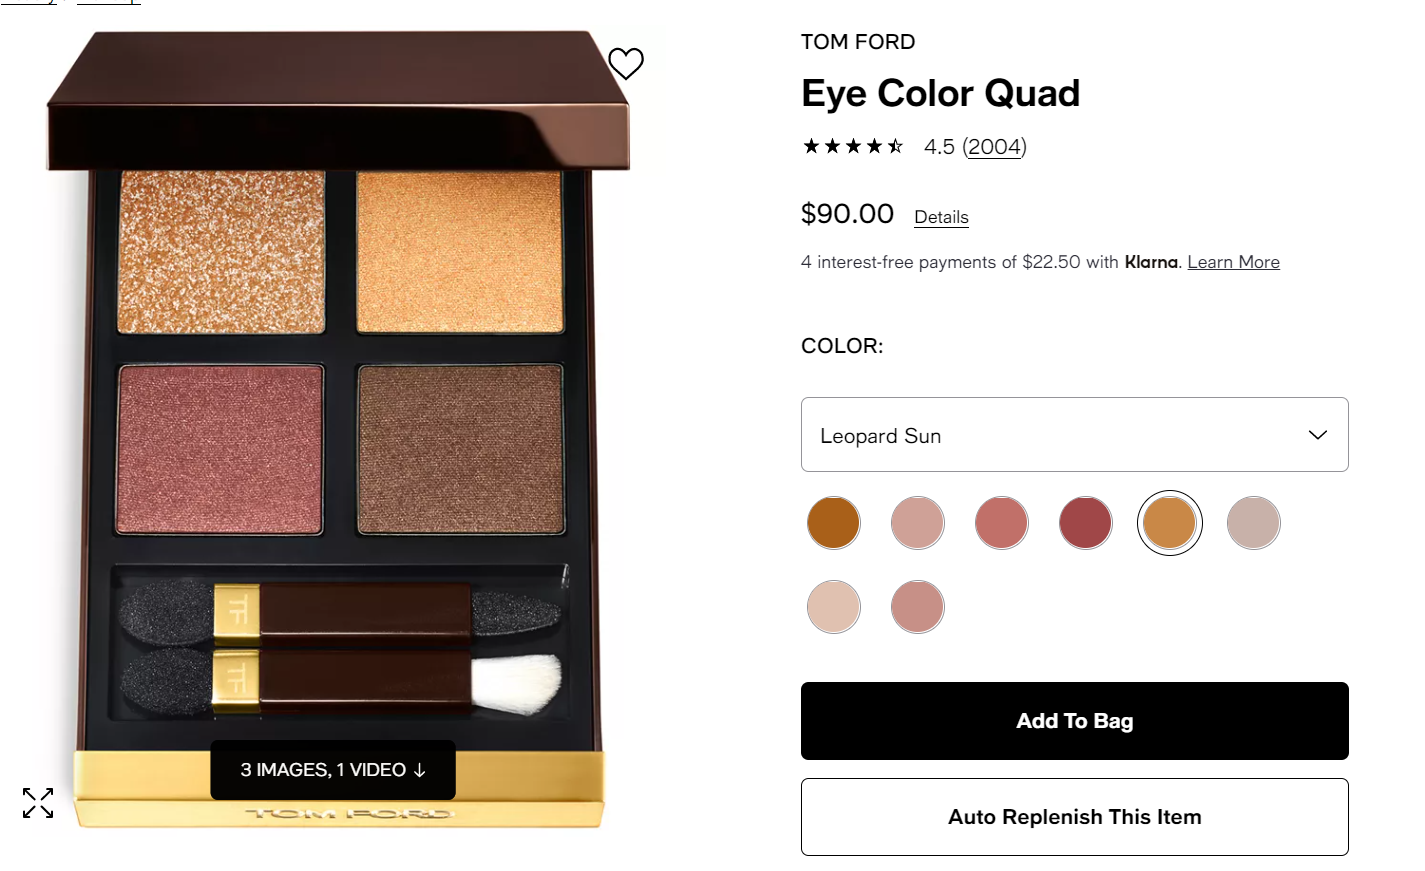Open fullscreen image view with expand arrows
The image size is (1425, 871).
point(38,802)
